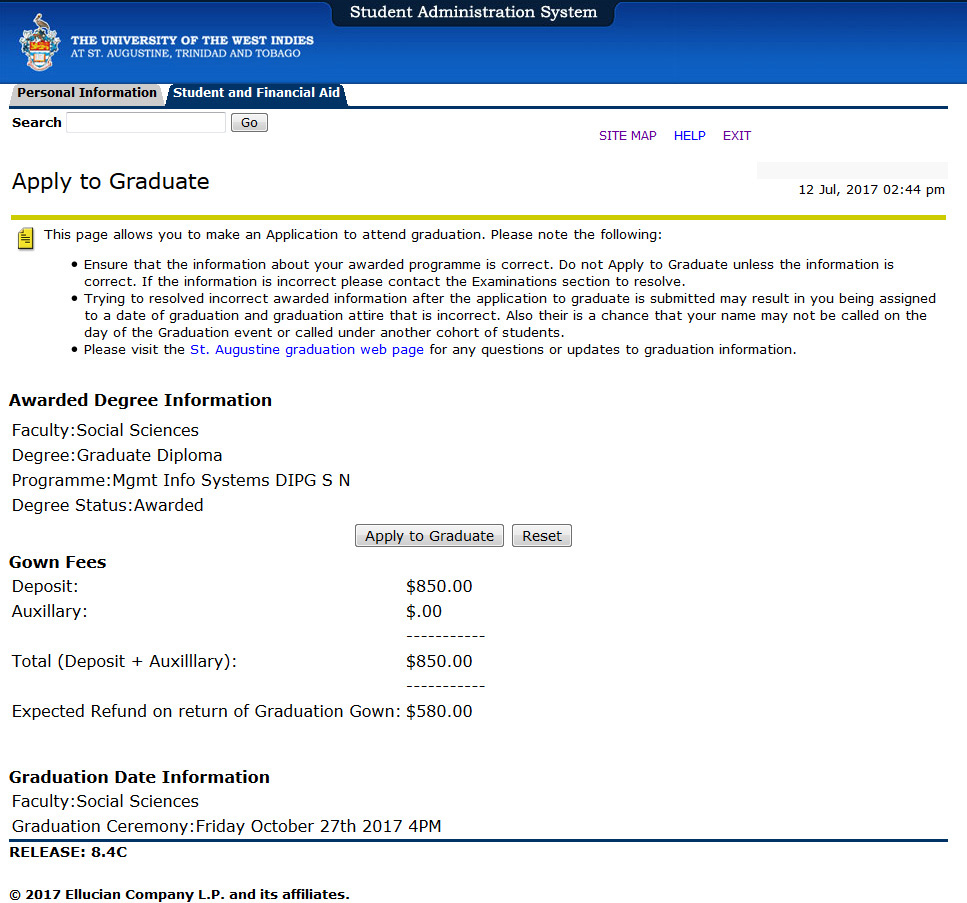Screen dimensions: 967x903
Task: Open the St. Augustine graduation web page link
Action: pyautogui.click(x=305, y=349)
